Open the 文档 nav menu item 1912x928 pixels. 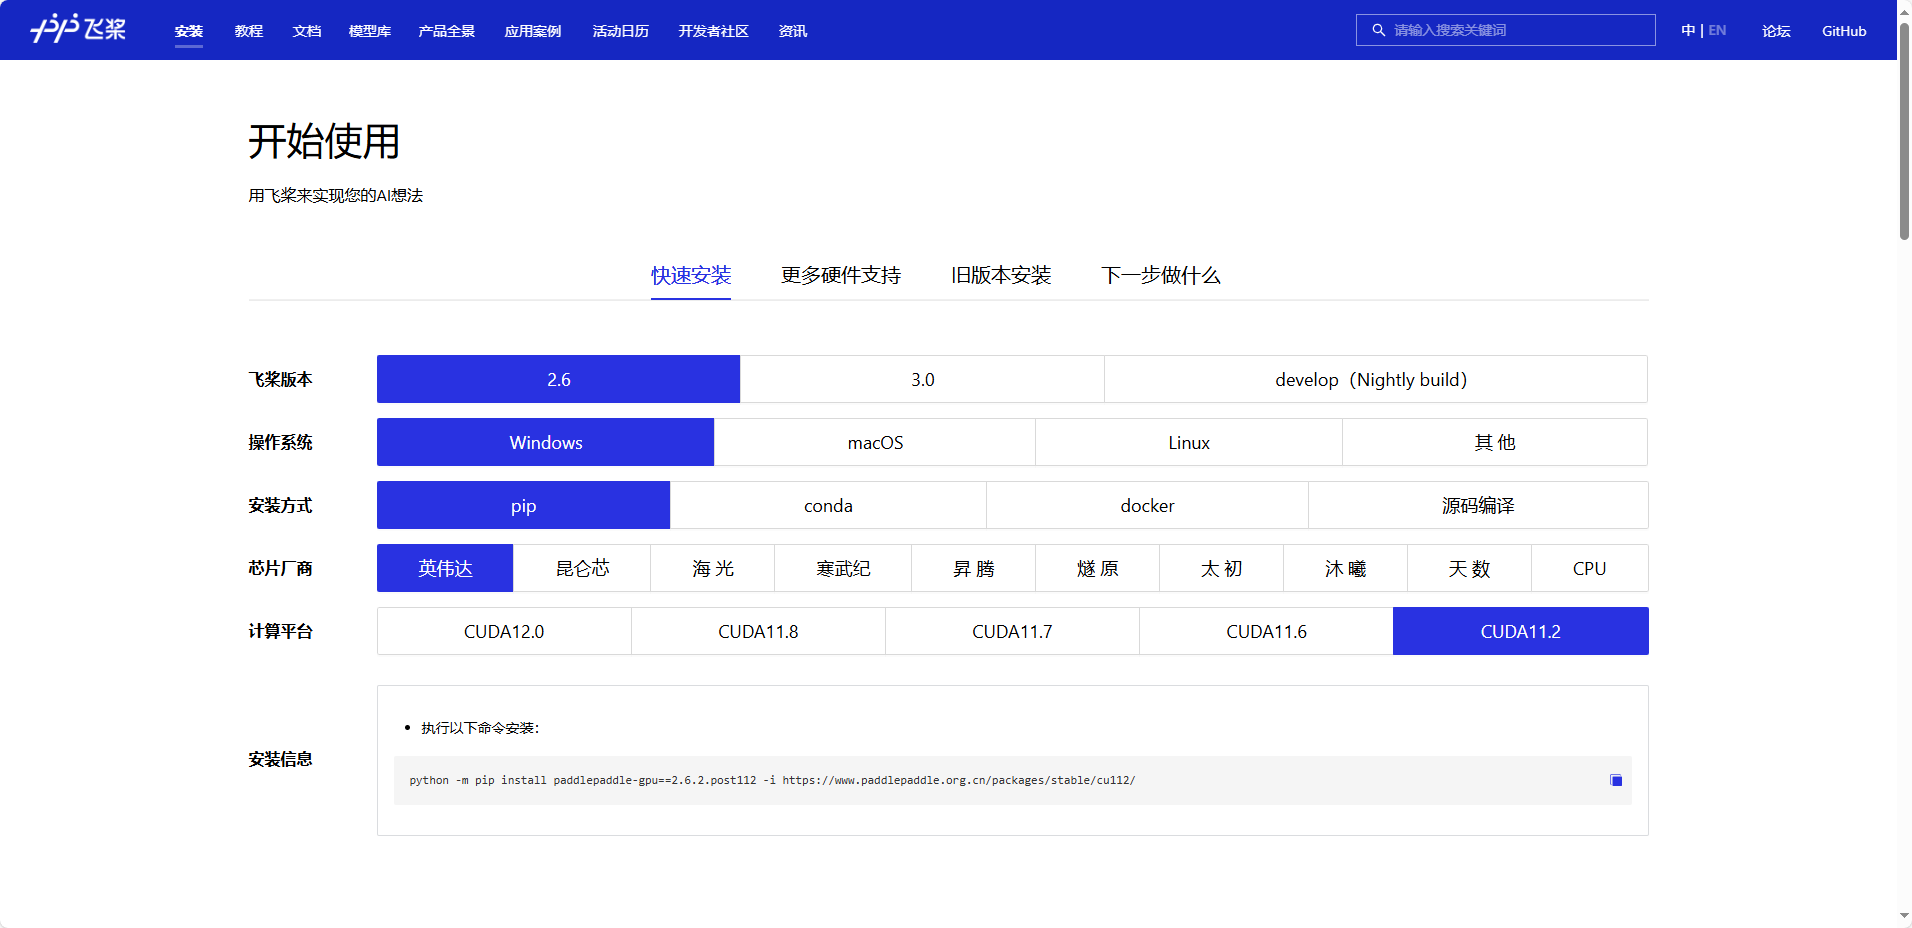(307, 31)
